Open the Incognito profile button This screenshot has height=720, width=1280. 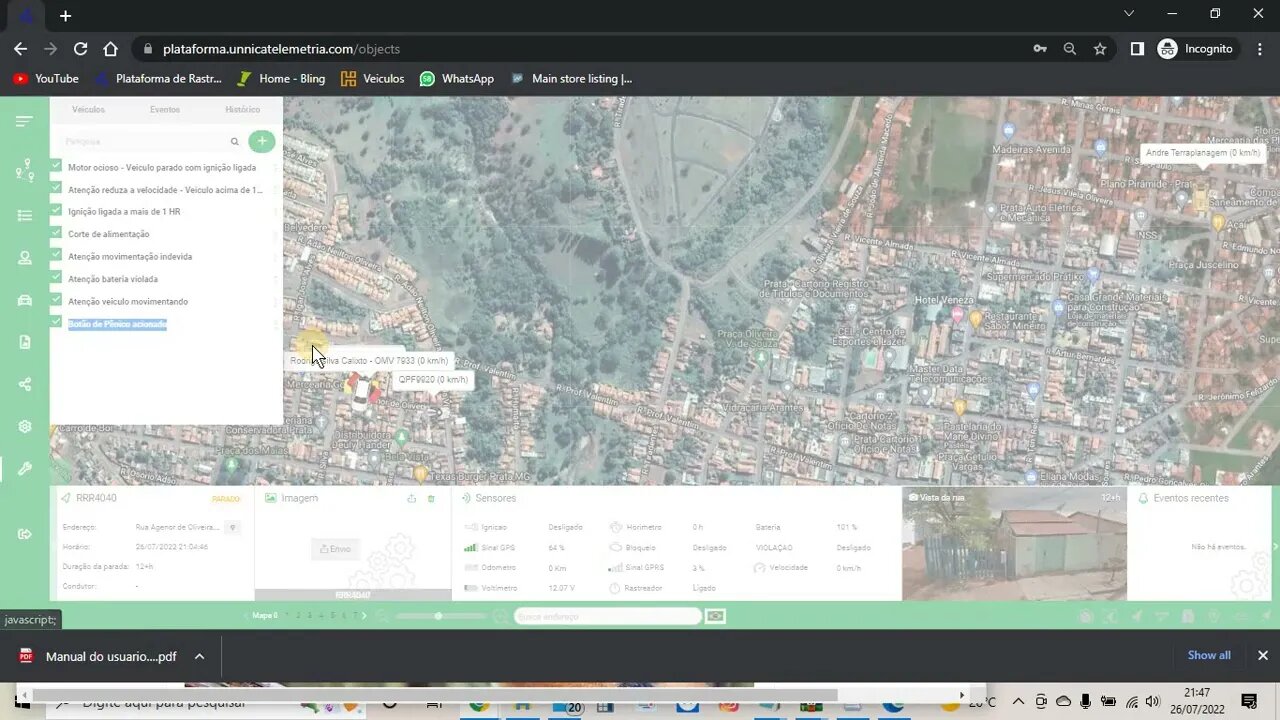click(1196, 48)
